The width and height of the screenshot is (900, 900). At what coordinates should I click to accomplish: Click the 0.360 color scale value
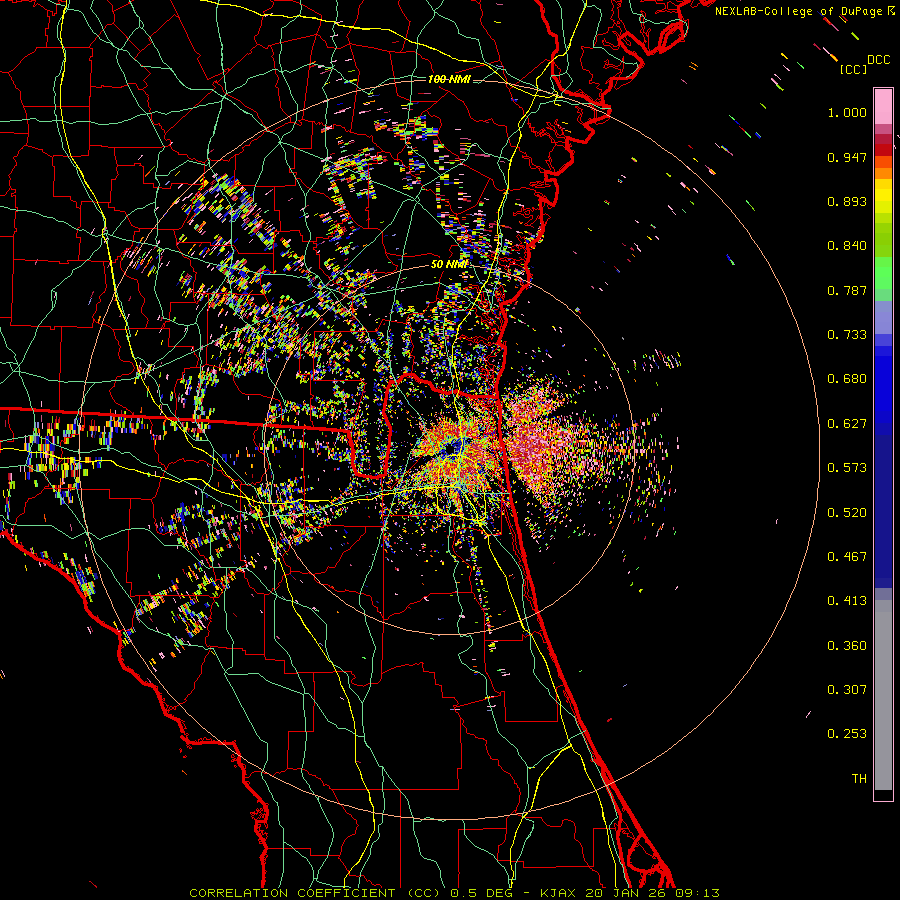(x=847, y=646)
